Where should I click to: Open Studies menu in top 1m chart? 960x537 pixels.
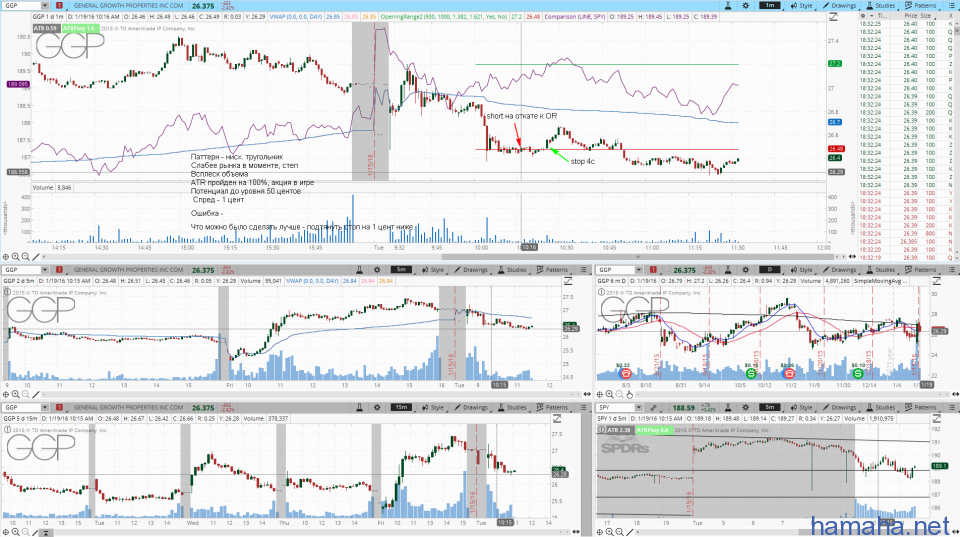click(x=880, y=6)
